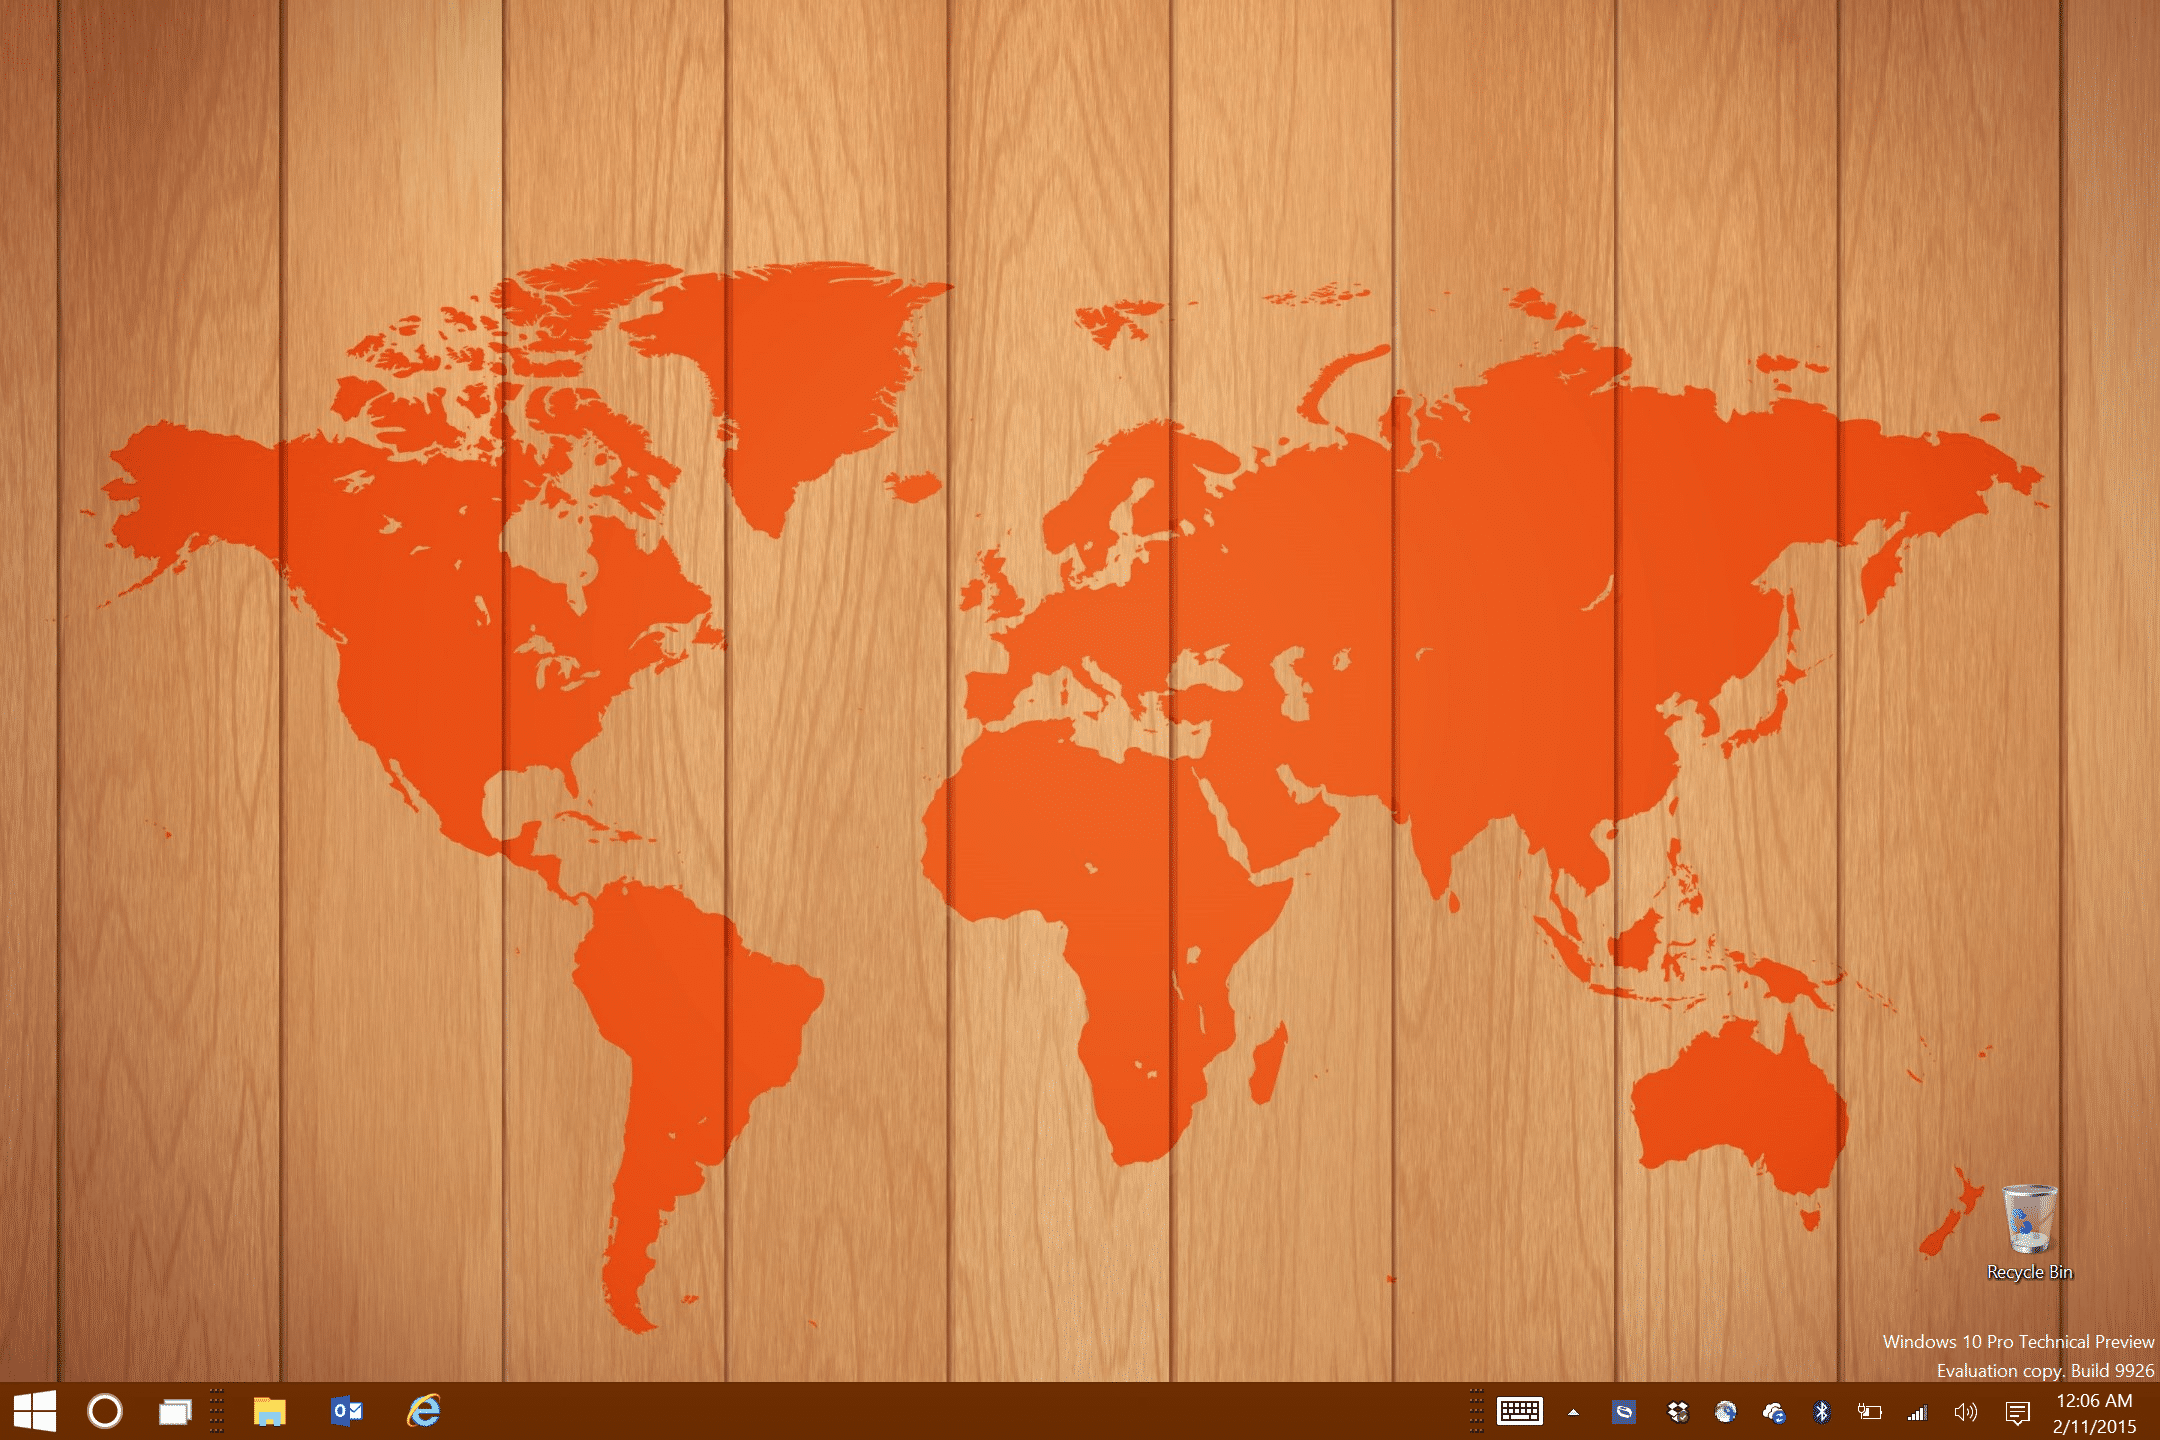Open Outlook from the taskbar
This screenshot has width=2160, height=1440.
point(346,1411)
